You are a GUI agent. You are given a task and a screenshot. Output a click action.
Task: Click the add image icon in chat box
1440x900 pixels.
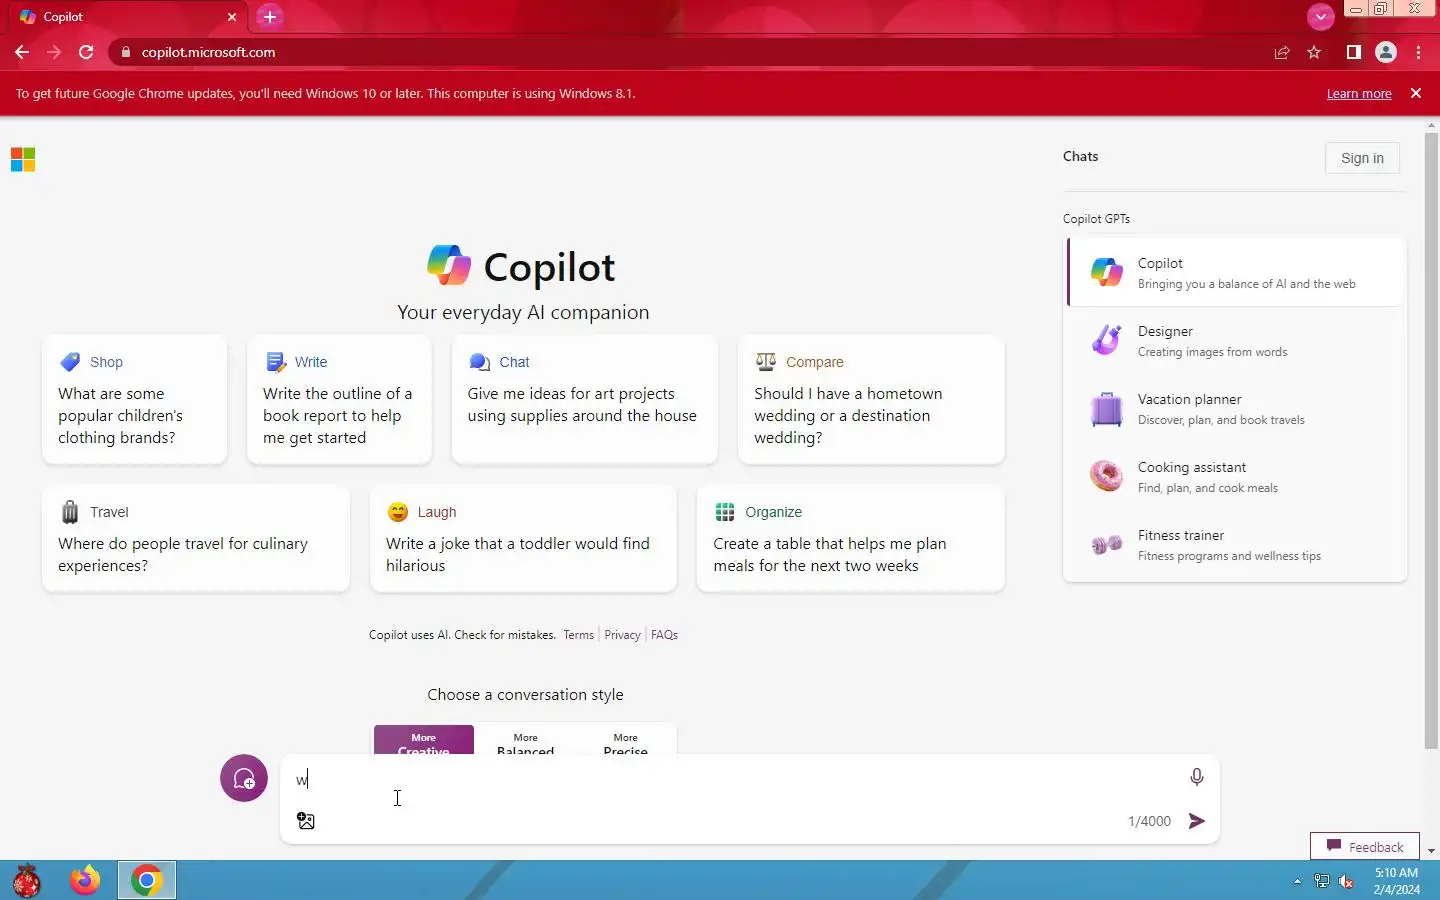click(306, 821)
